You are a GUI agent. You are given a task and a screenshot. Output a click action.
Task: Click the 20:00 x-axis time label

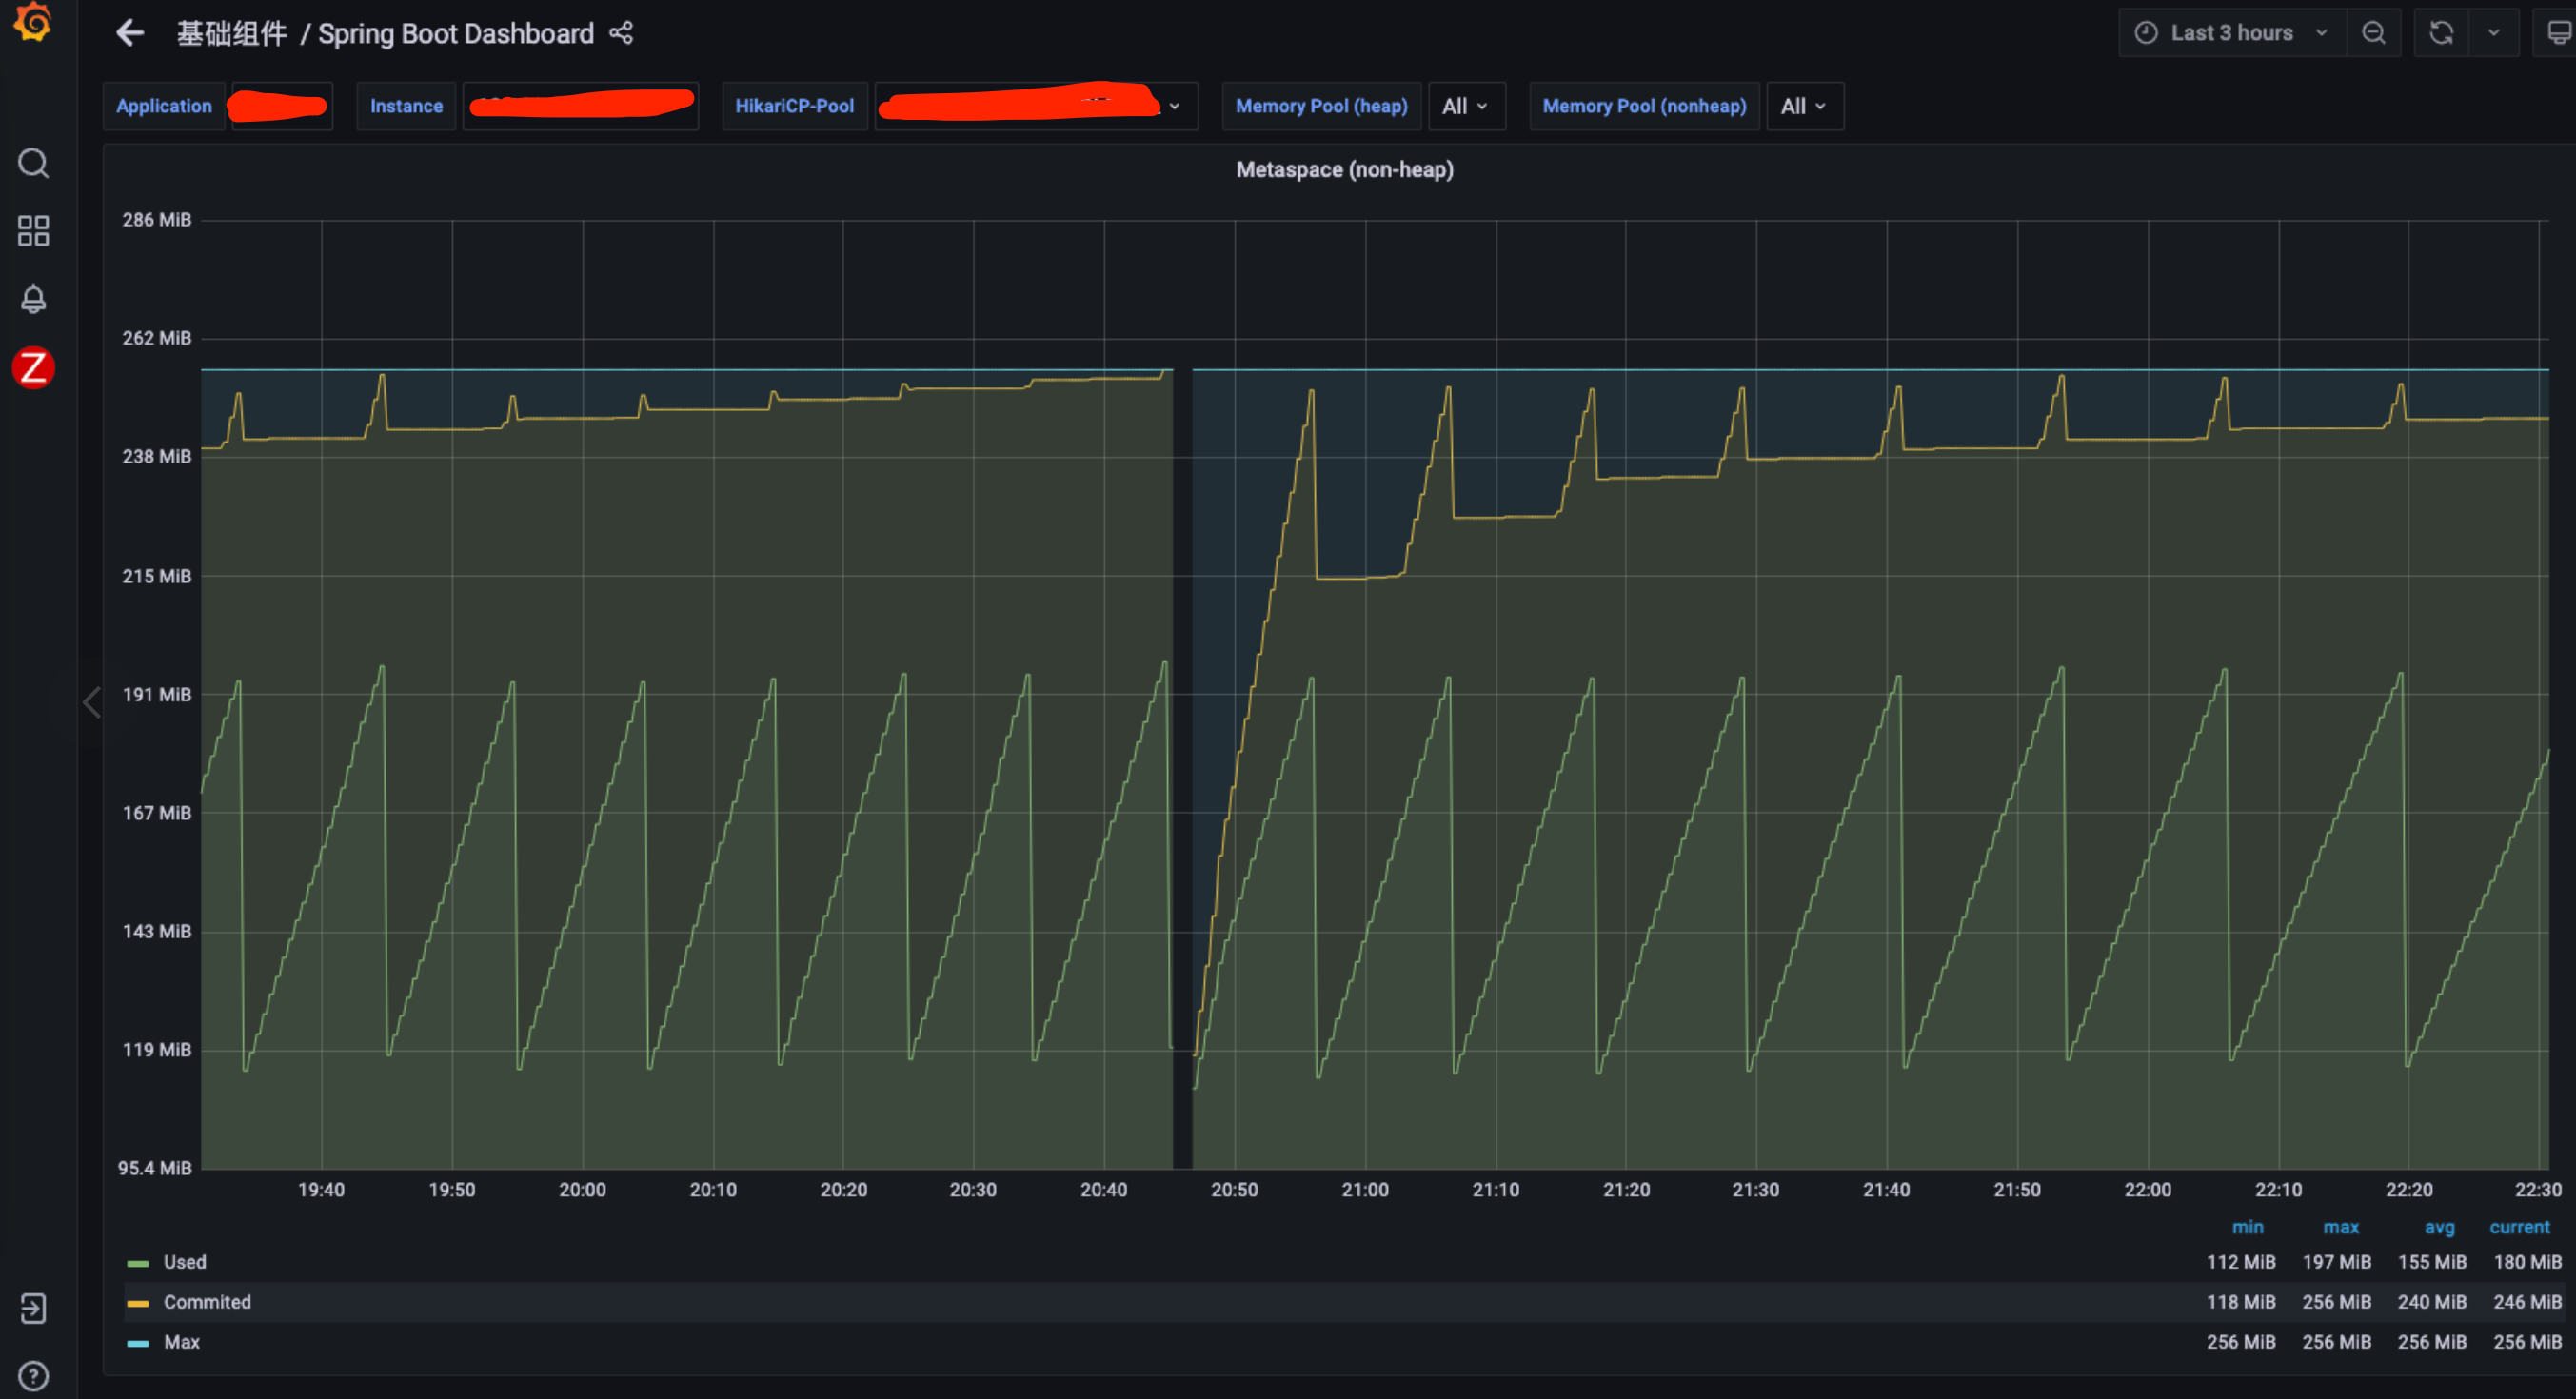[582, 1190]
